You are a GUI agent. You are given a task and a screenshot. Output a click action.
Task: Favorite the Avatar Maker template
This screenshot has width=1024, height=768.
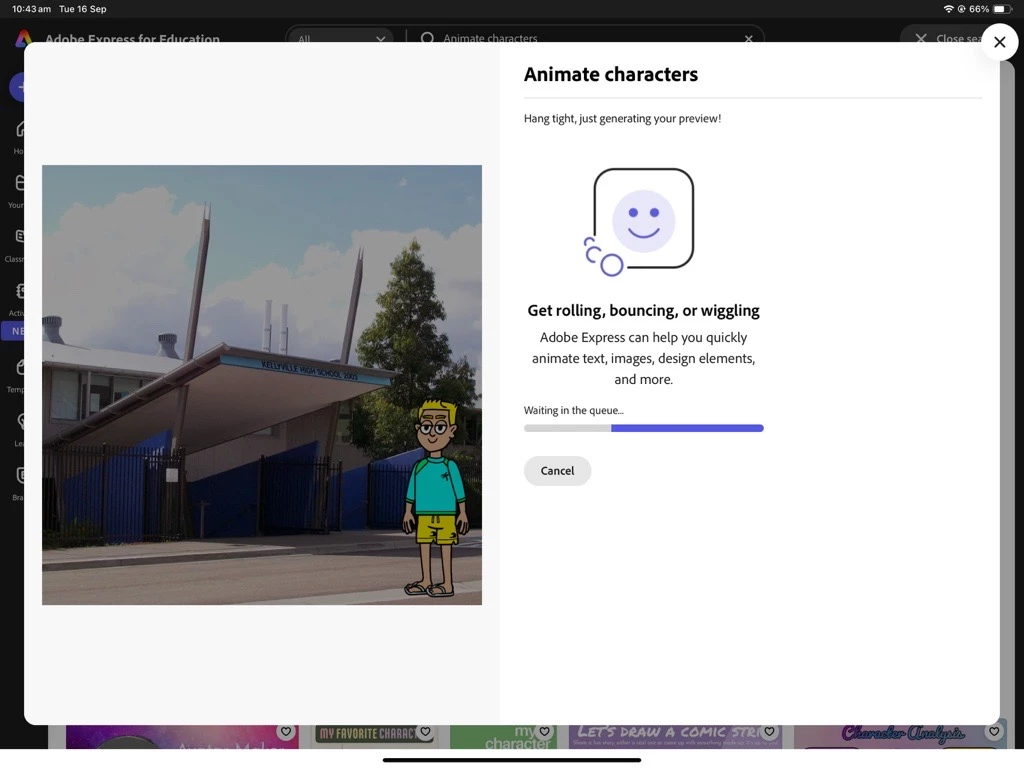(x=286, y=732)
